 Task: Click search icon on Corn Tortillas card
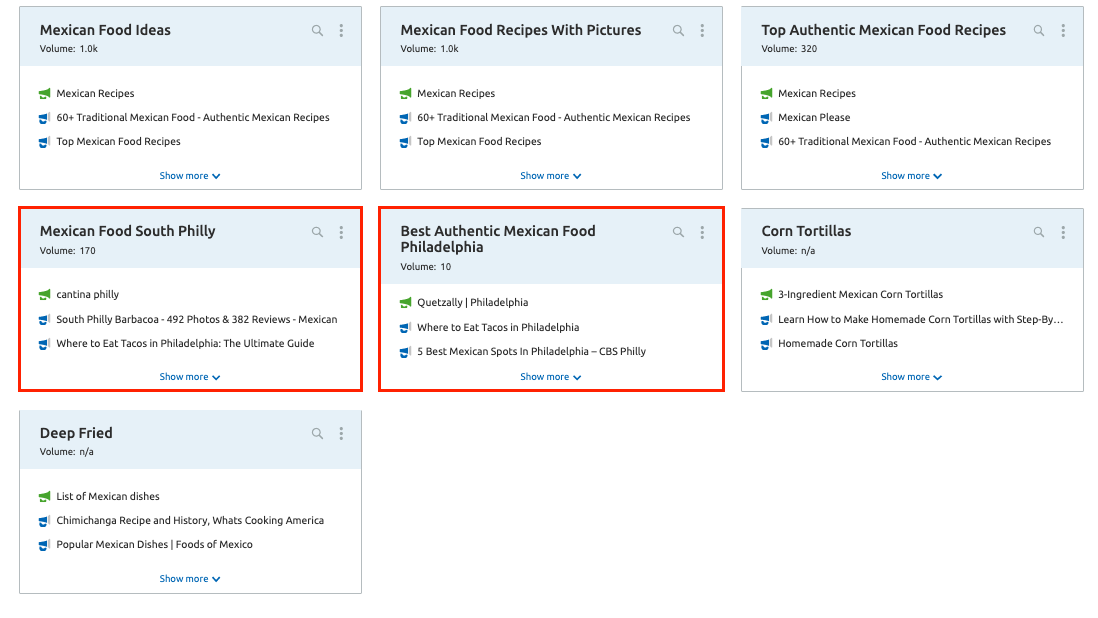[1039, 232]
